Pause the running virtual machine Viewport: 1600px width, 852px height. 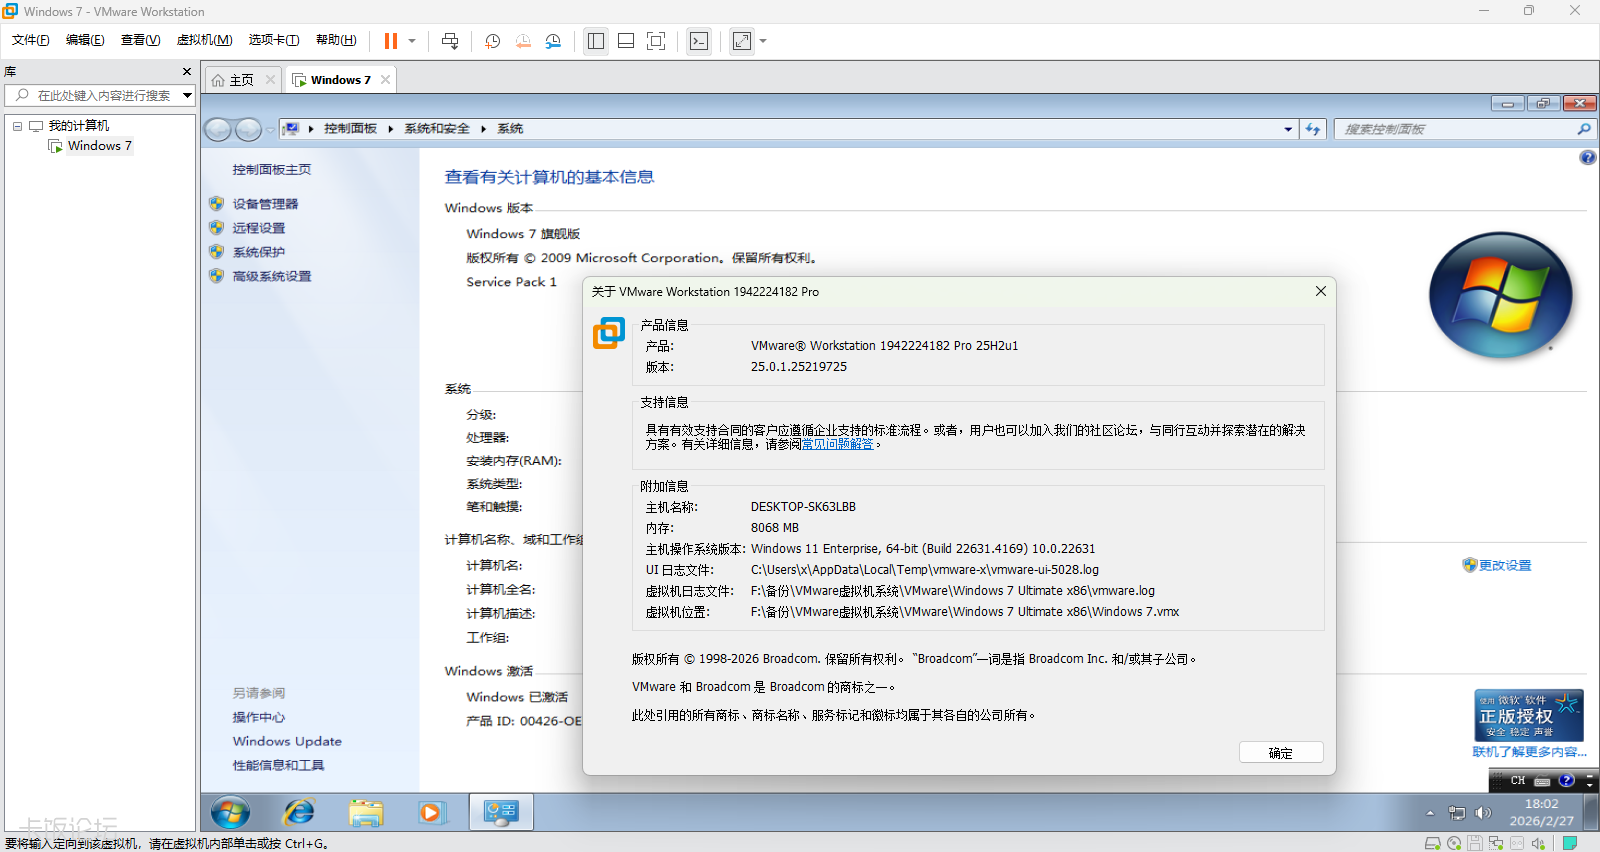[x=390, y=41]
